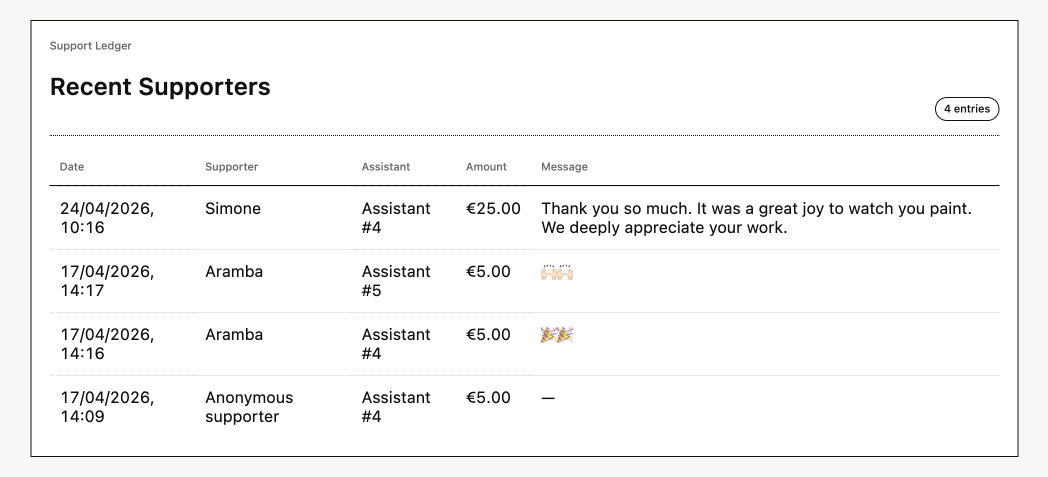Click the 24/04/2026, 10:16 date cell

click(107, 218)
